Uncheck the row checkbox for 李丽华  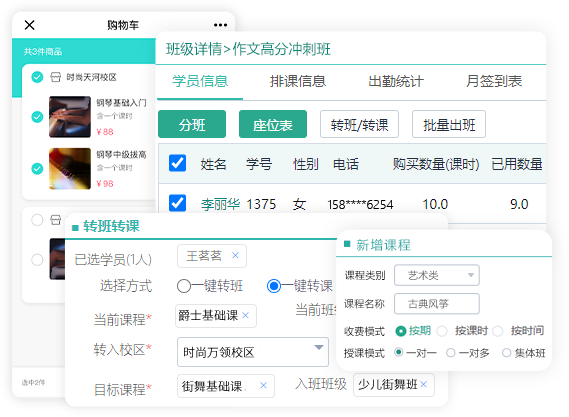click(177, 203)
